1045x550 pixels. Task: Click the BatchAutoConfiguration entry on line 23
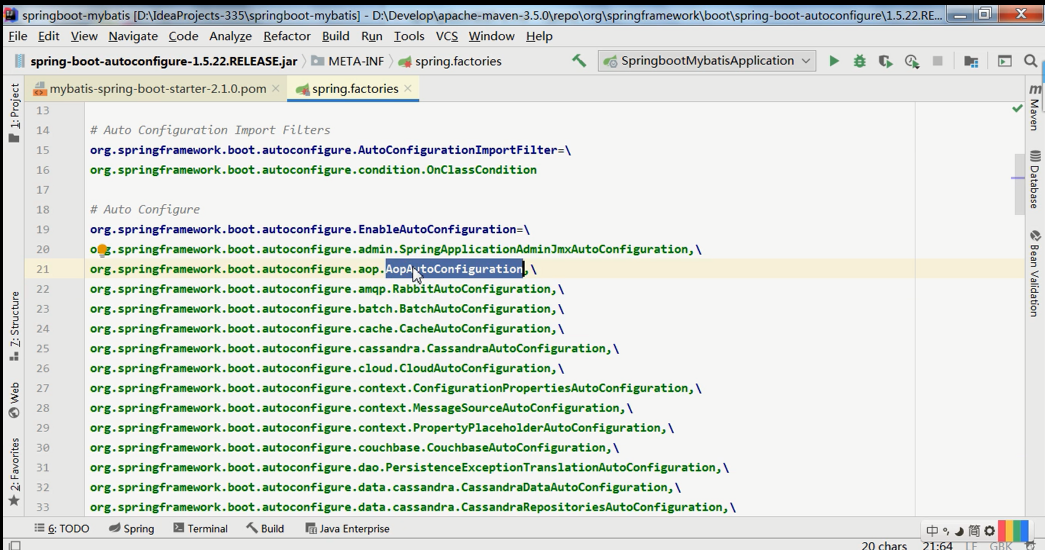coord(475,309)
